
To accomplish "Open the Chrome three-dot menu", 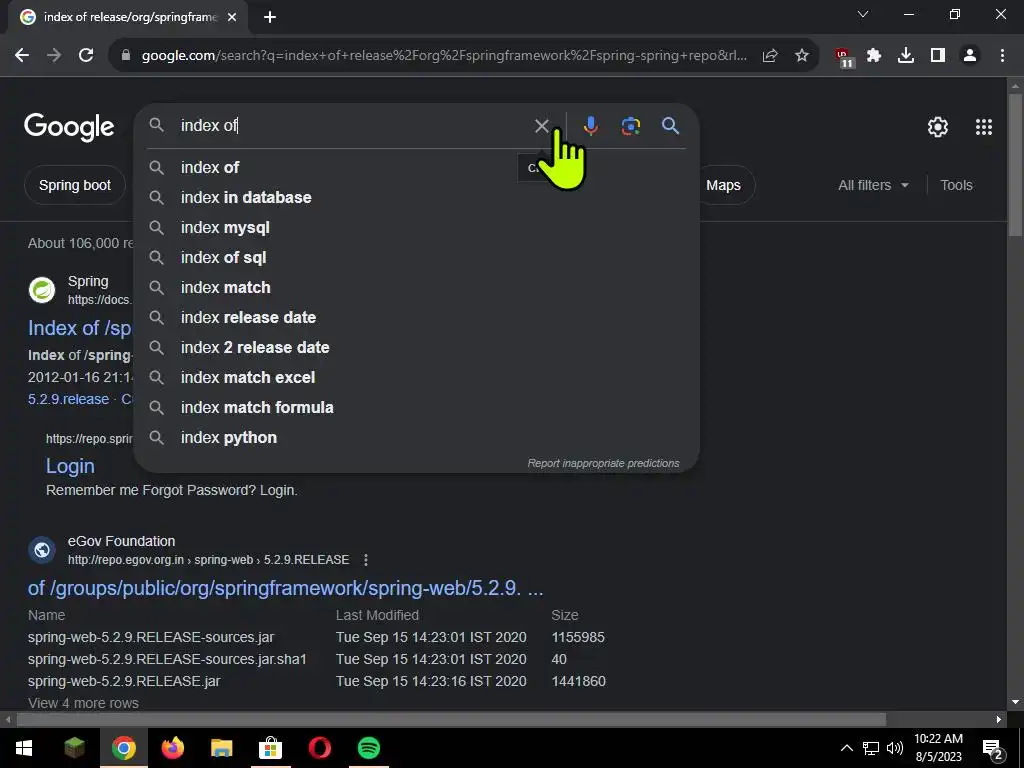I will [x=1002, y=56].
